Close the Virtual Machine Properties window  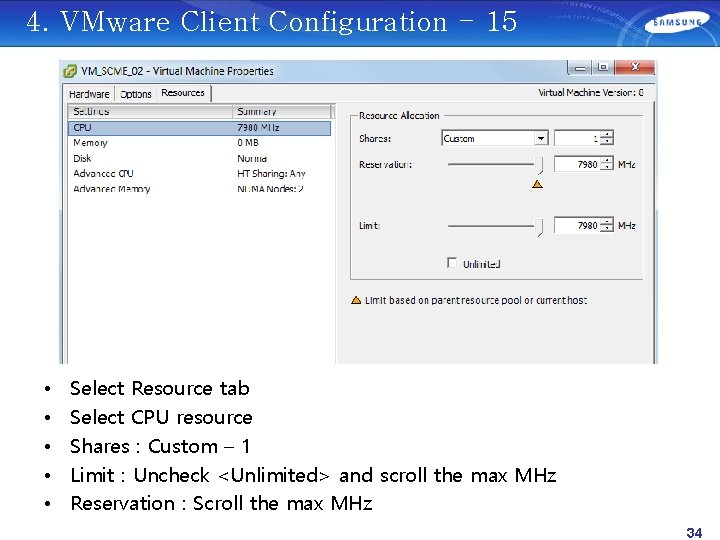point(635,68)
